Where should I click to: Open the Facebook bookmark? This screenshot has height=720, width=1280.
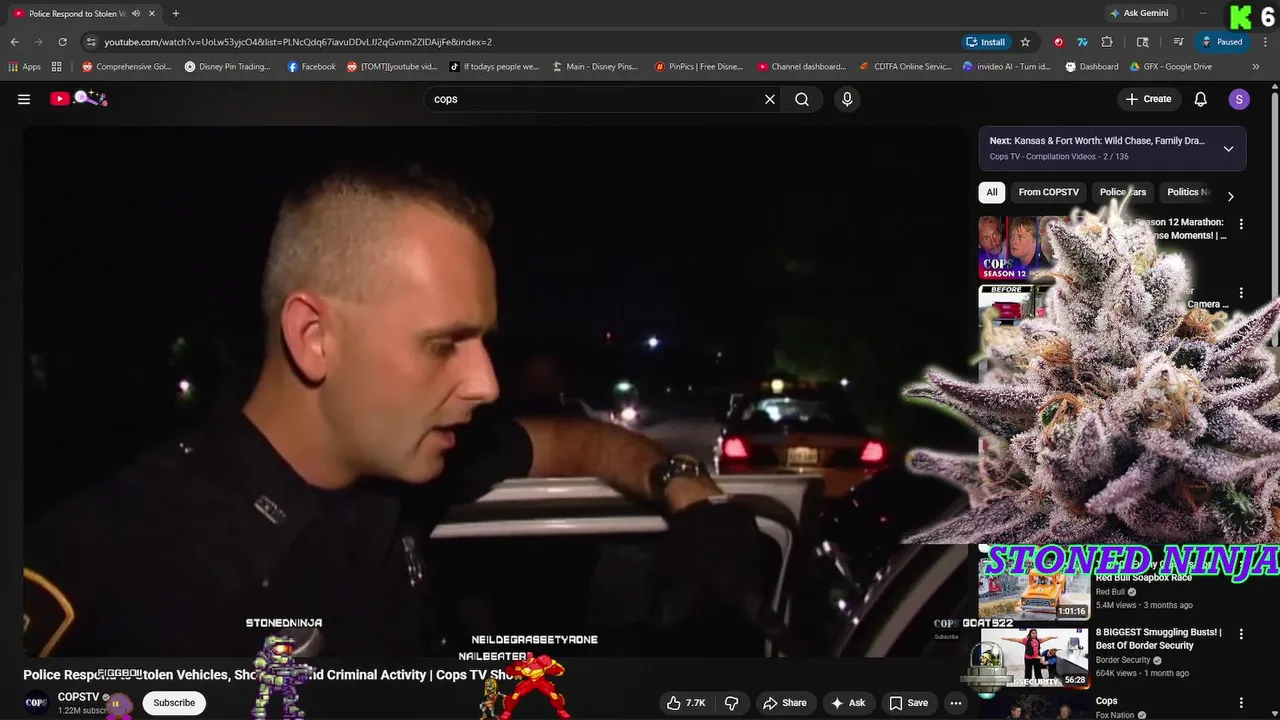pos(311,67)
